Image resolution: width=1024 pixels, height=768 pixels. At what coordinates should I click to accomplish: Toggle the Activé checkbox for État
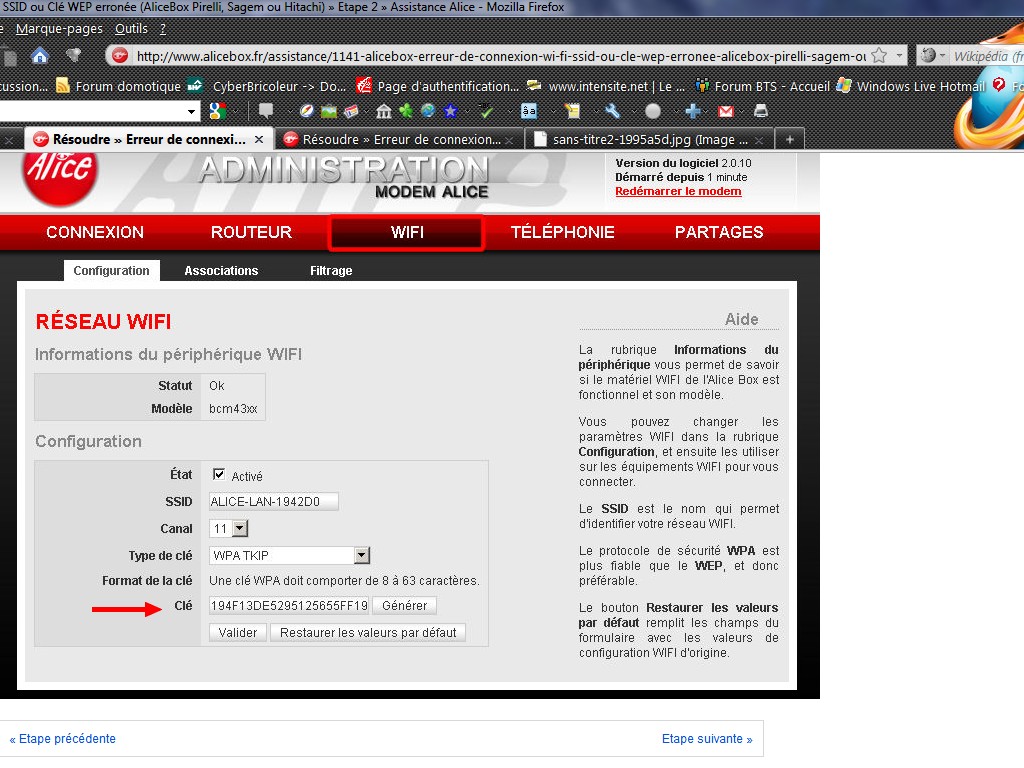(x=219, y=475)
